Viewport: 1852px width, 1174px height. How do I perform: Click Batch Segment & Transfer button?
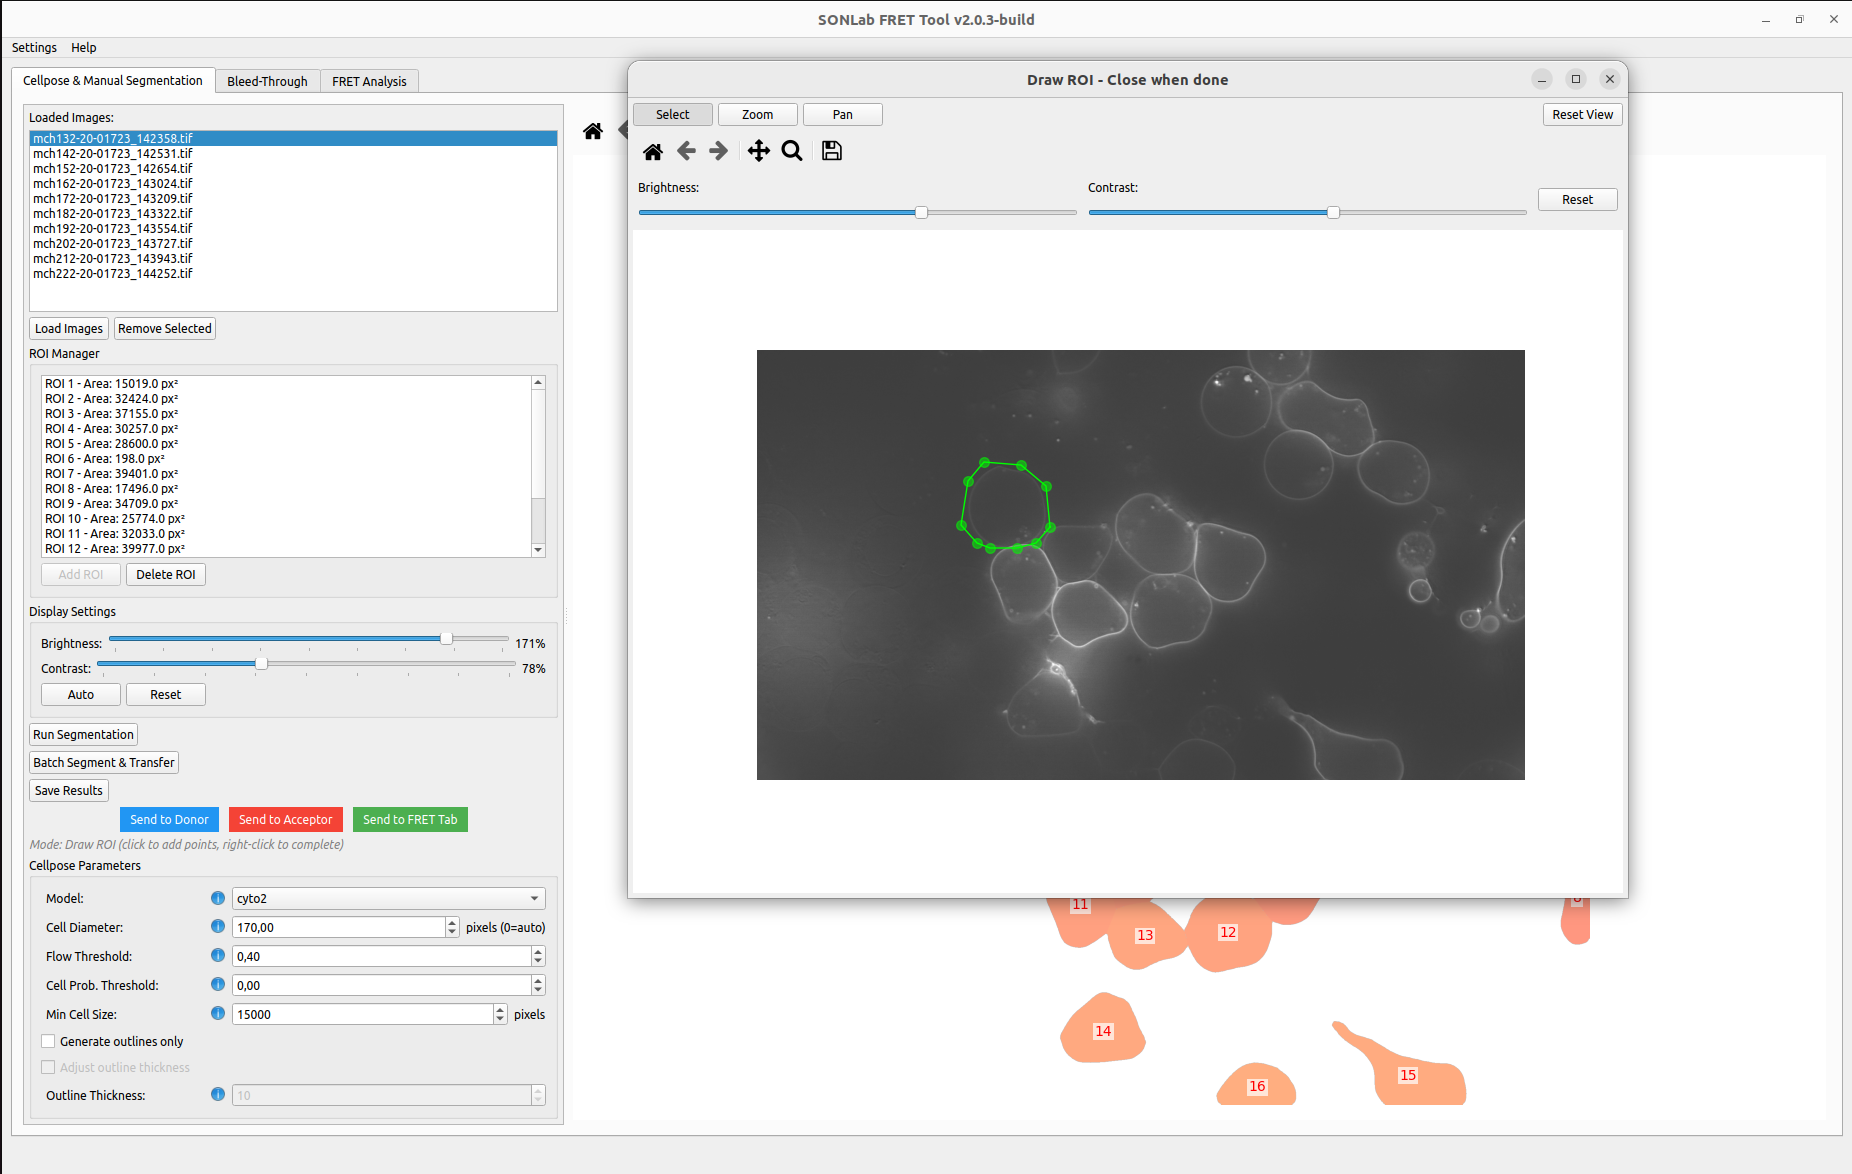104,763
